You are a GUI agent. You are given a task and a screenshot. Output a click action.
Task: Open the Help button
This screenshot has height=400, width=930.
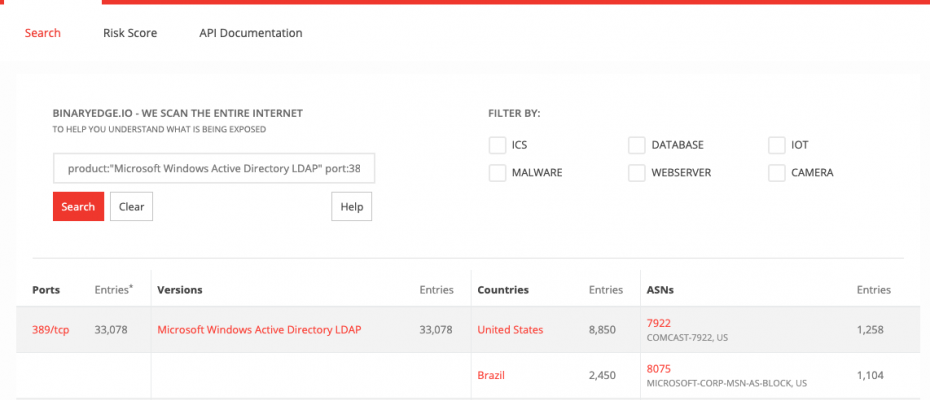click(352, 207)
